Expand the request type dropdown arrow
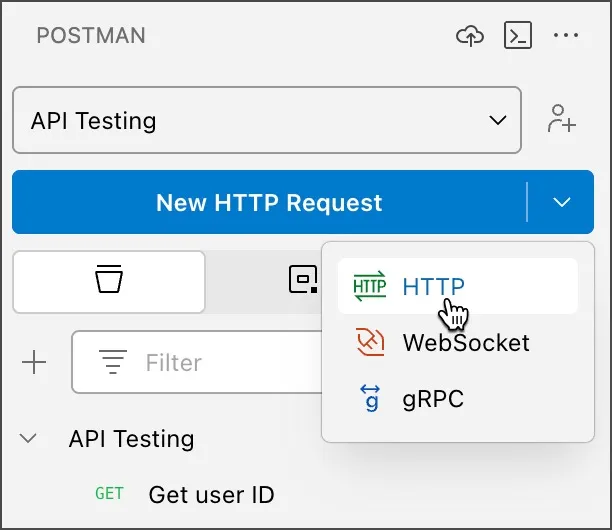 (x=562, y=202)
